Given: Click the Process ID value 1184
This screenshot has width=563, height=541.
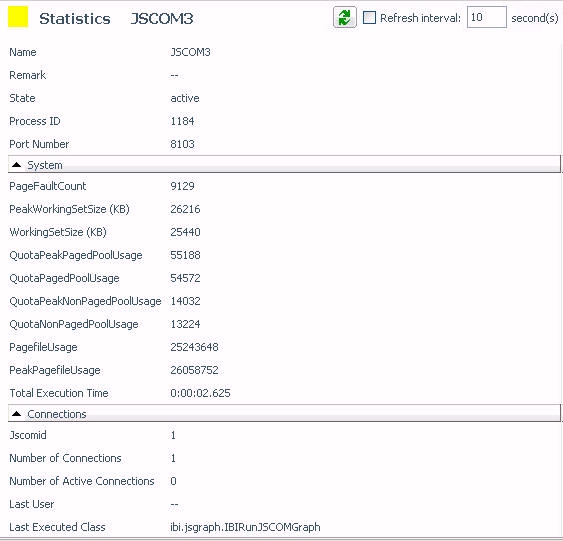Looking at the screenshot, I should [182, 121].
